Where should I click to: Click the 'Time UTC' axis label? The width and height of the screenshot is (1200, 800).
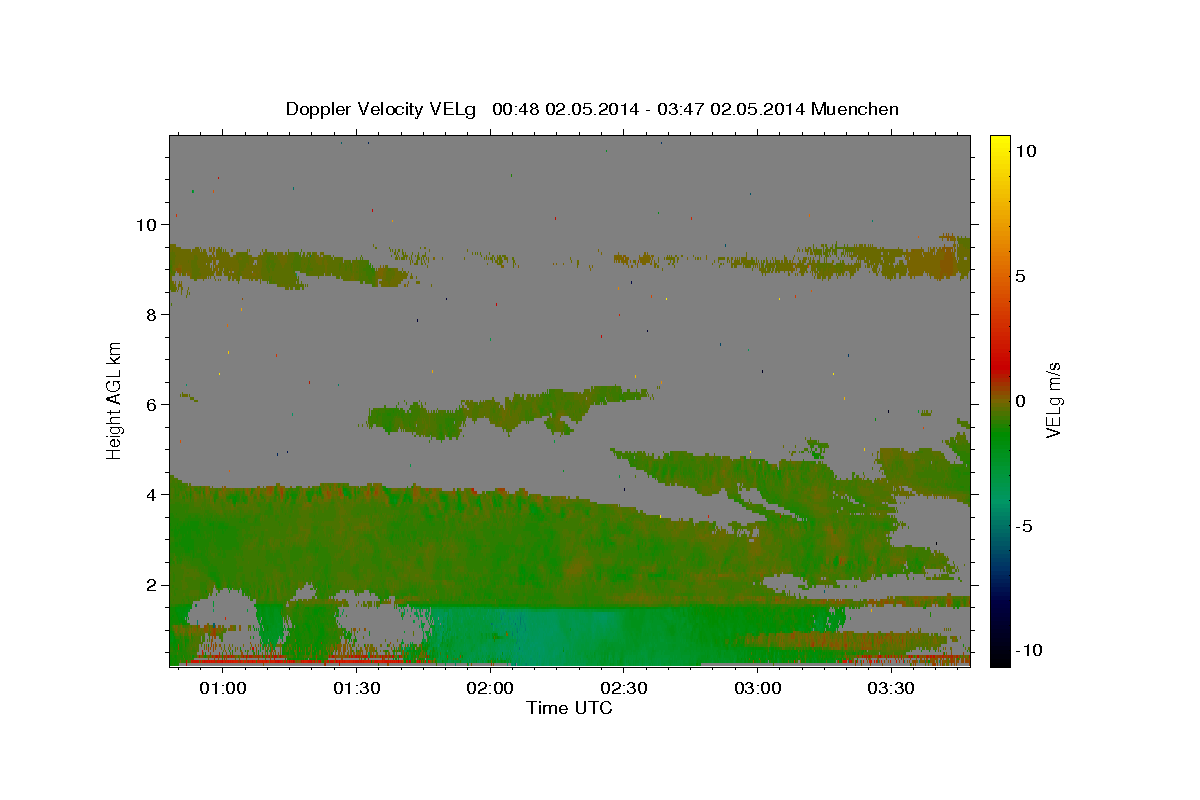point(569,708)
